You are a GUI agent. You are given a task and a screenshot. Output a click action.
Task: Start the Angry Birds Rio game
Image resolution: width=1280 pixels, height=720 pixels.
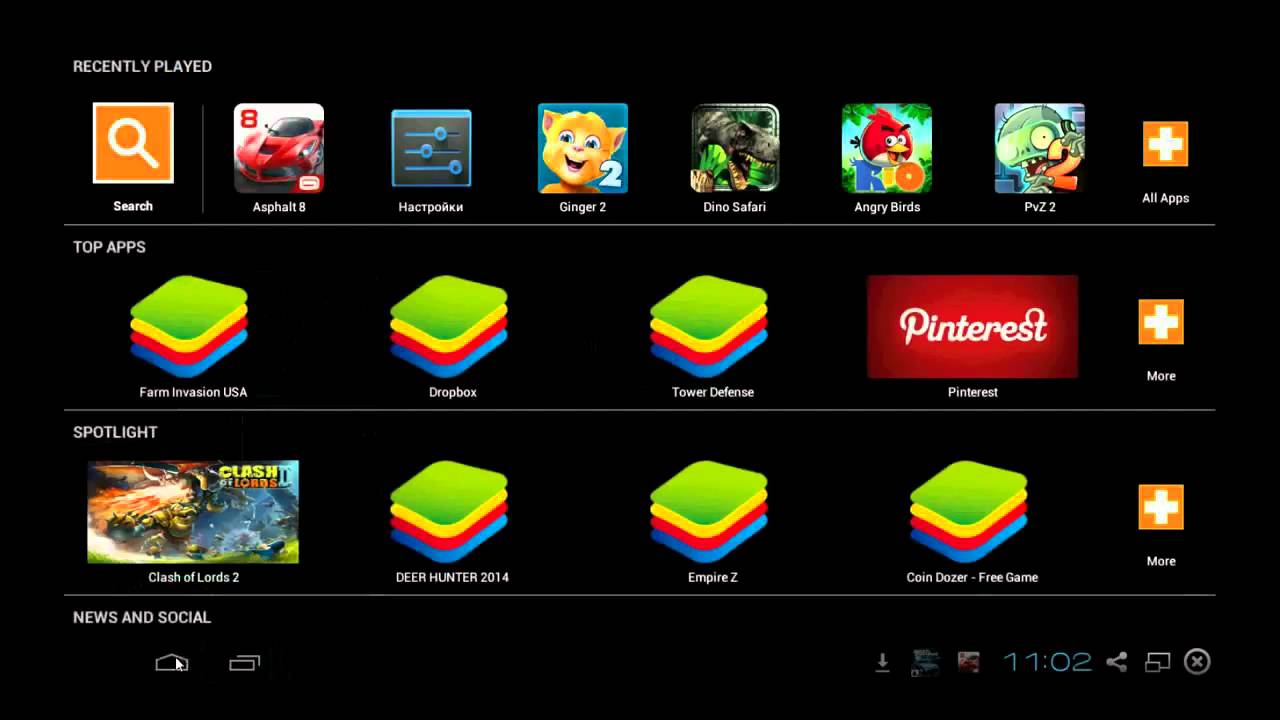[887, 148]
